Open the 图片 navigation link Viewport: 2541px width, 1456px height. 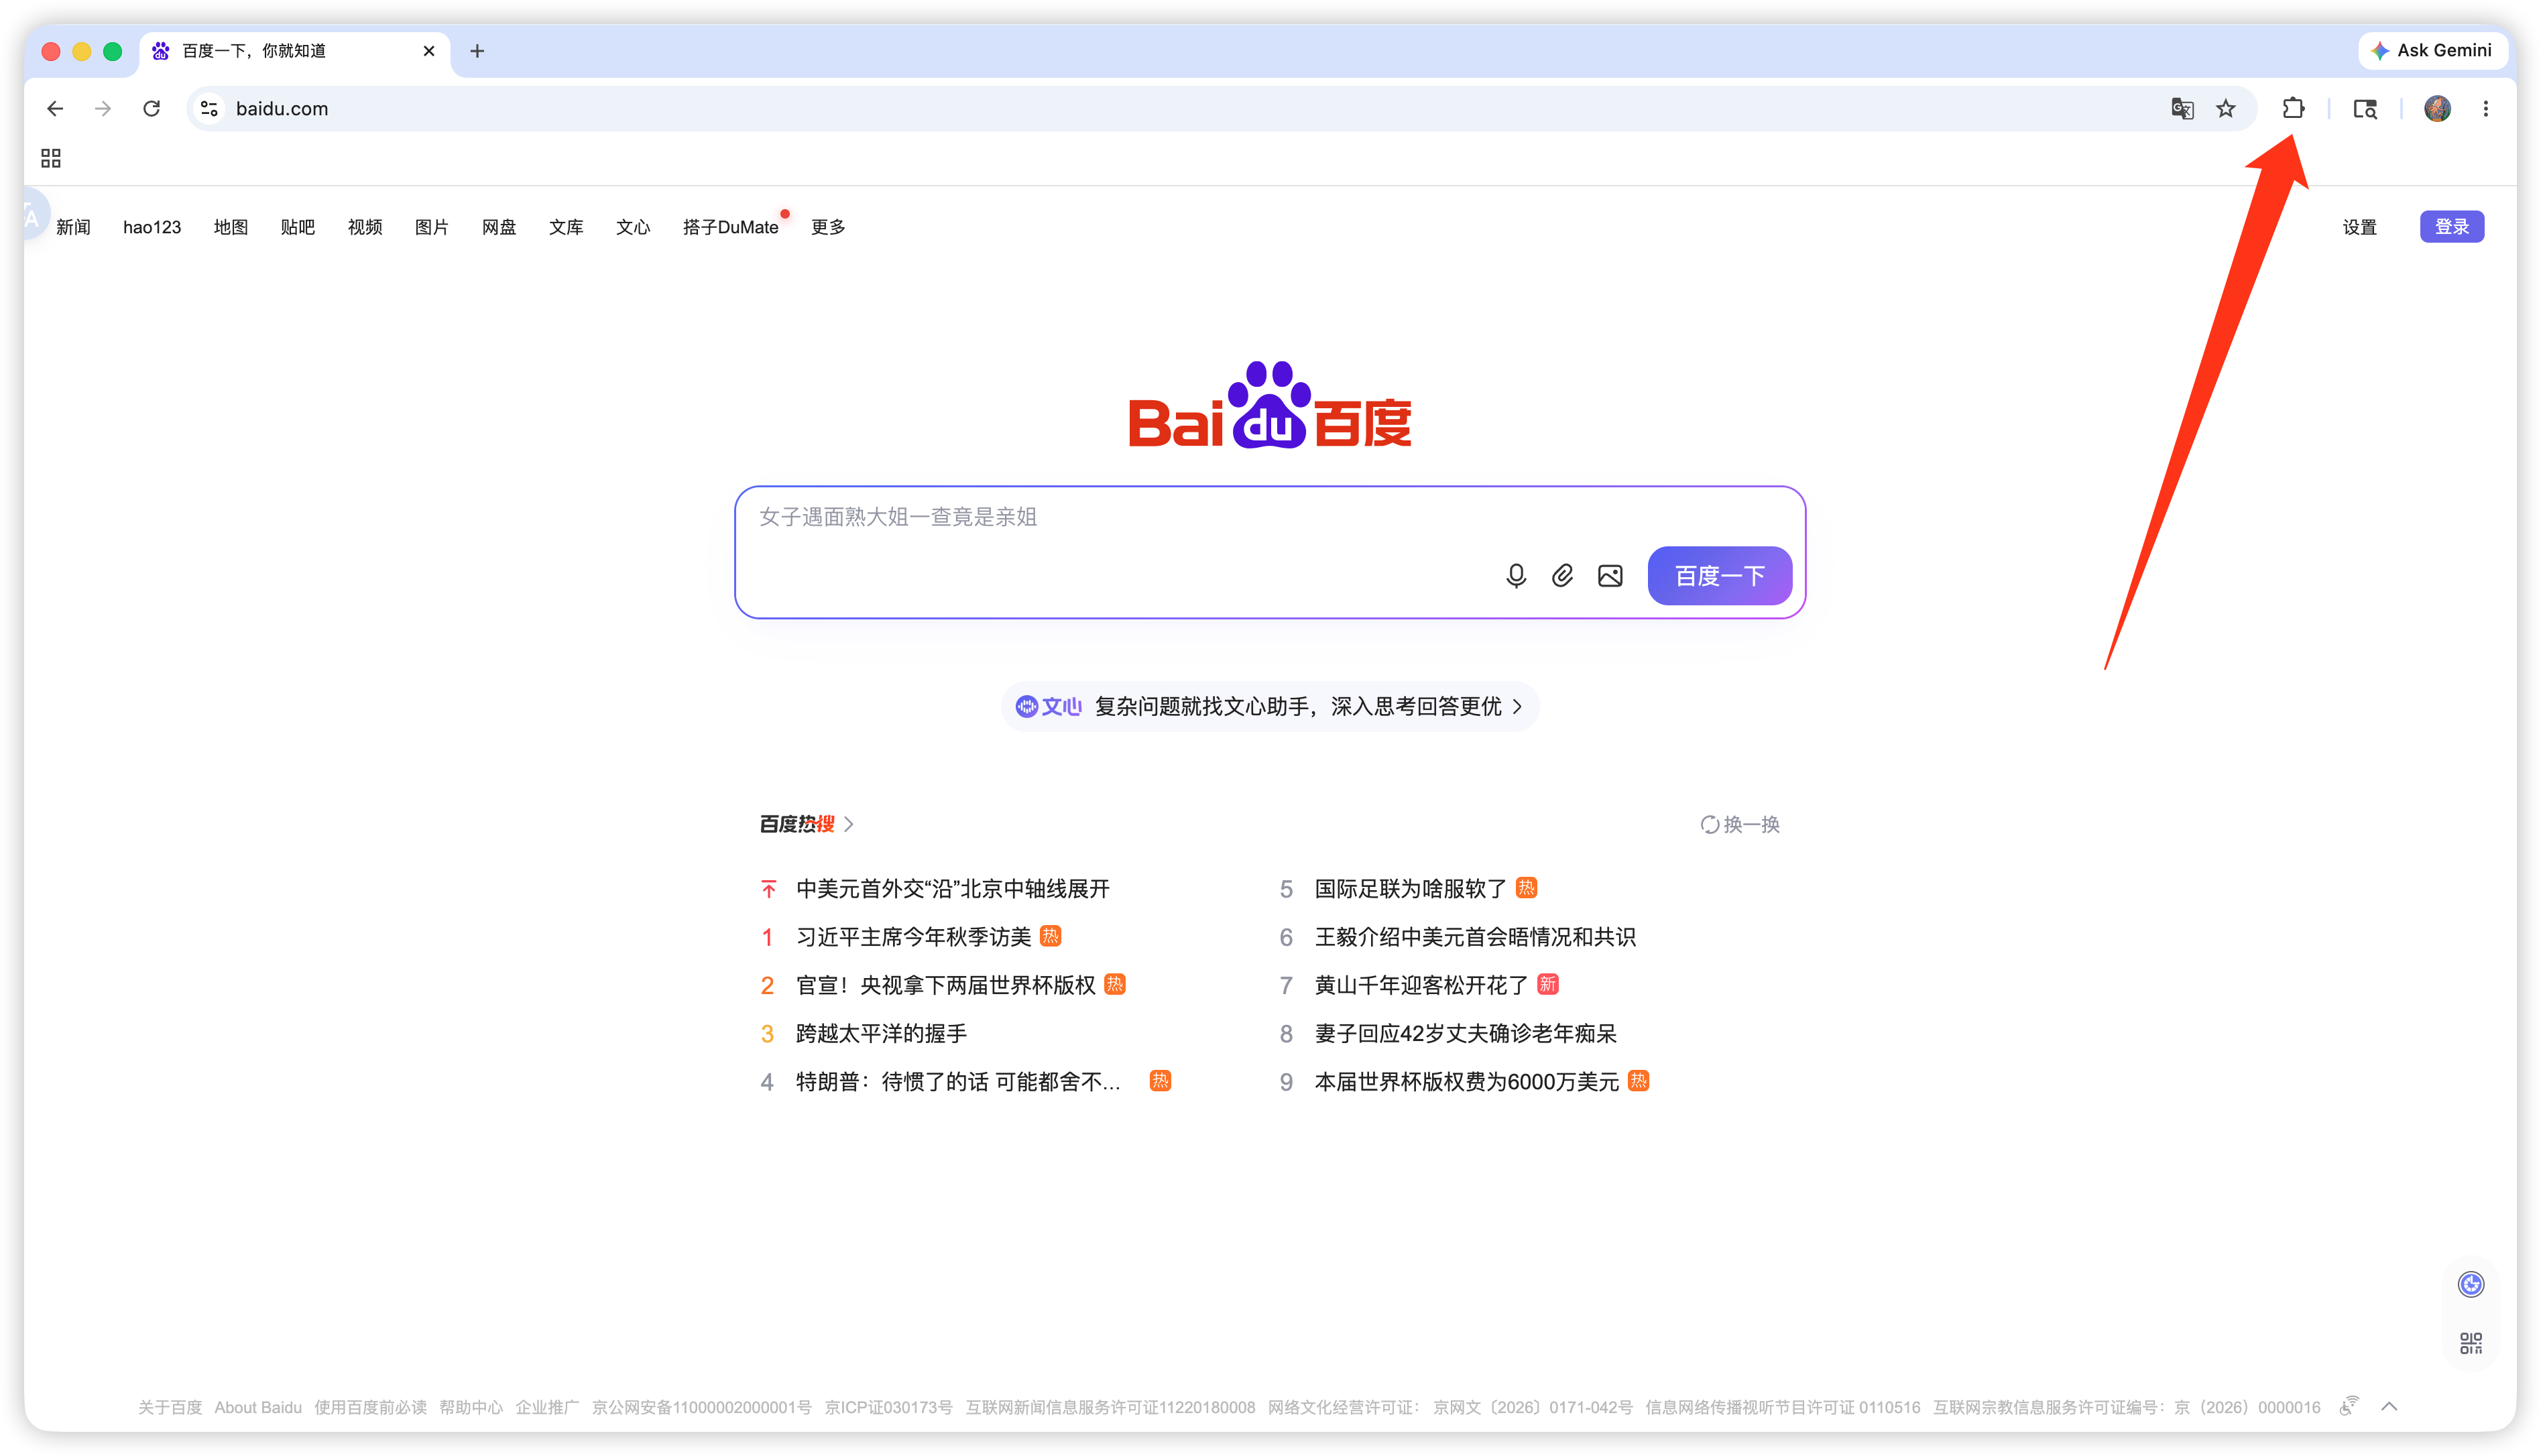point(432,227)
